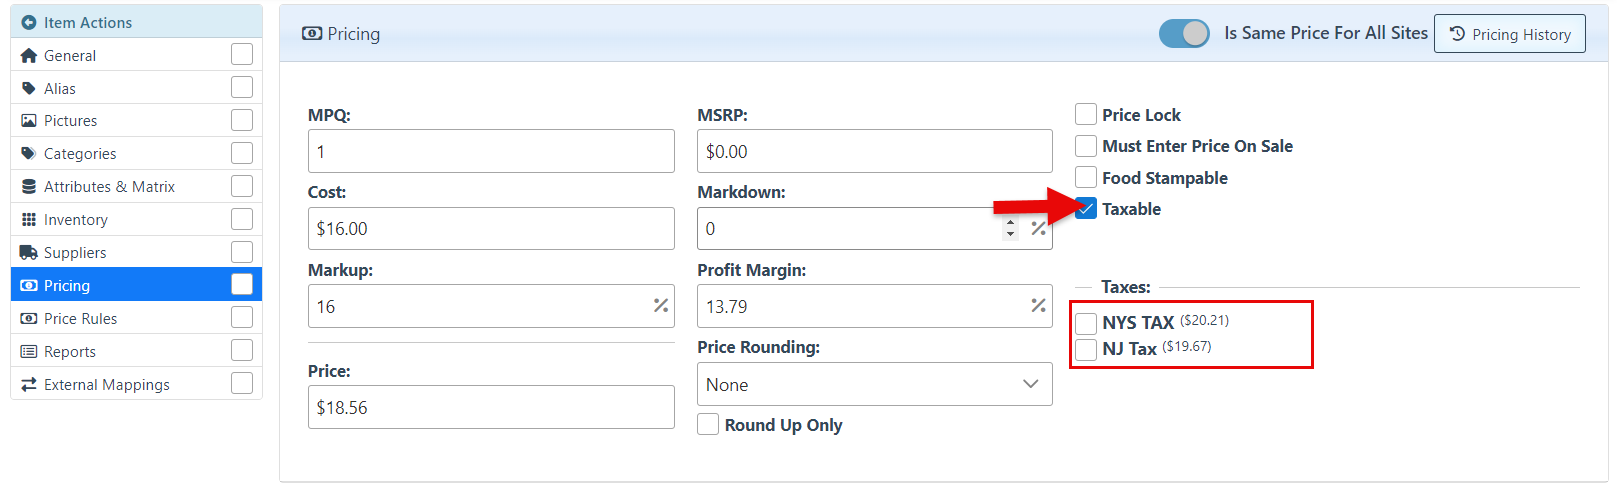The image size is (1617, 489).
Task: Click the Alias tag icon
Action: click(28, 88)
